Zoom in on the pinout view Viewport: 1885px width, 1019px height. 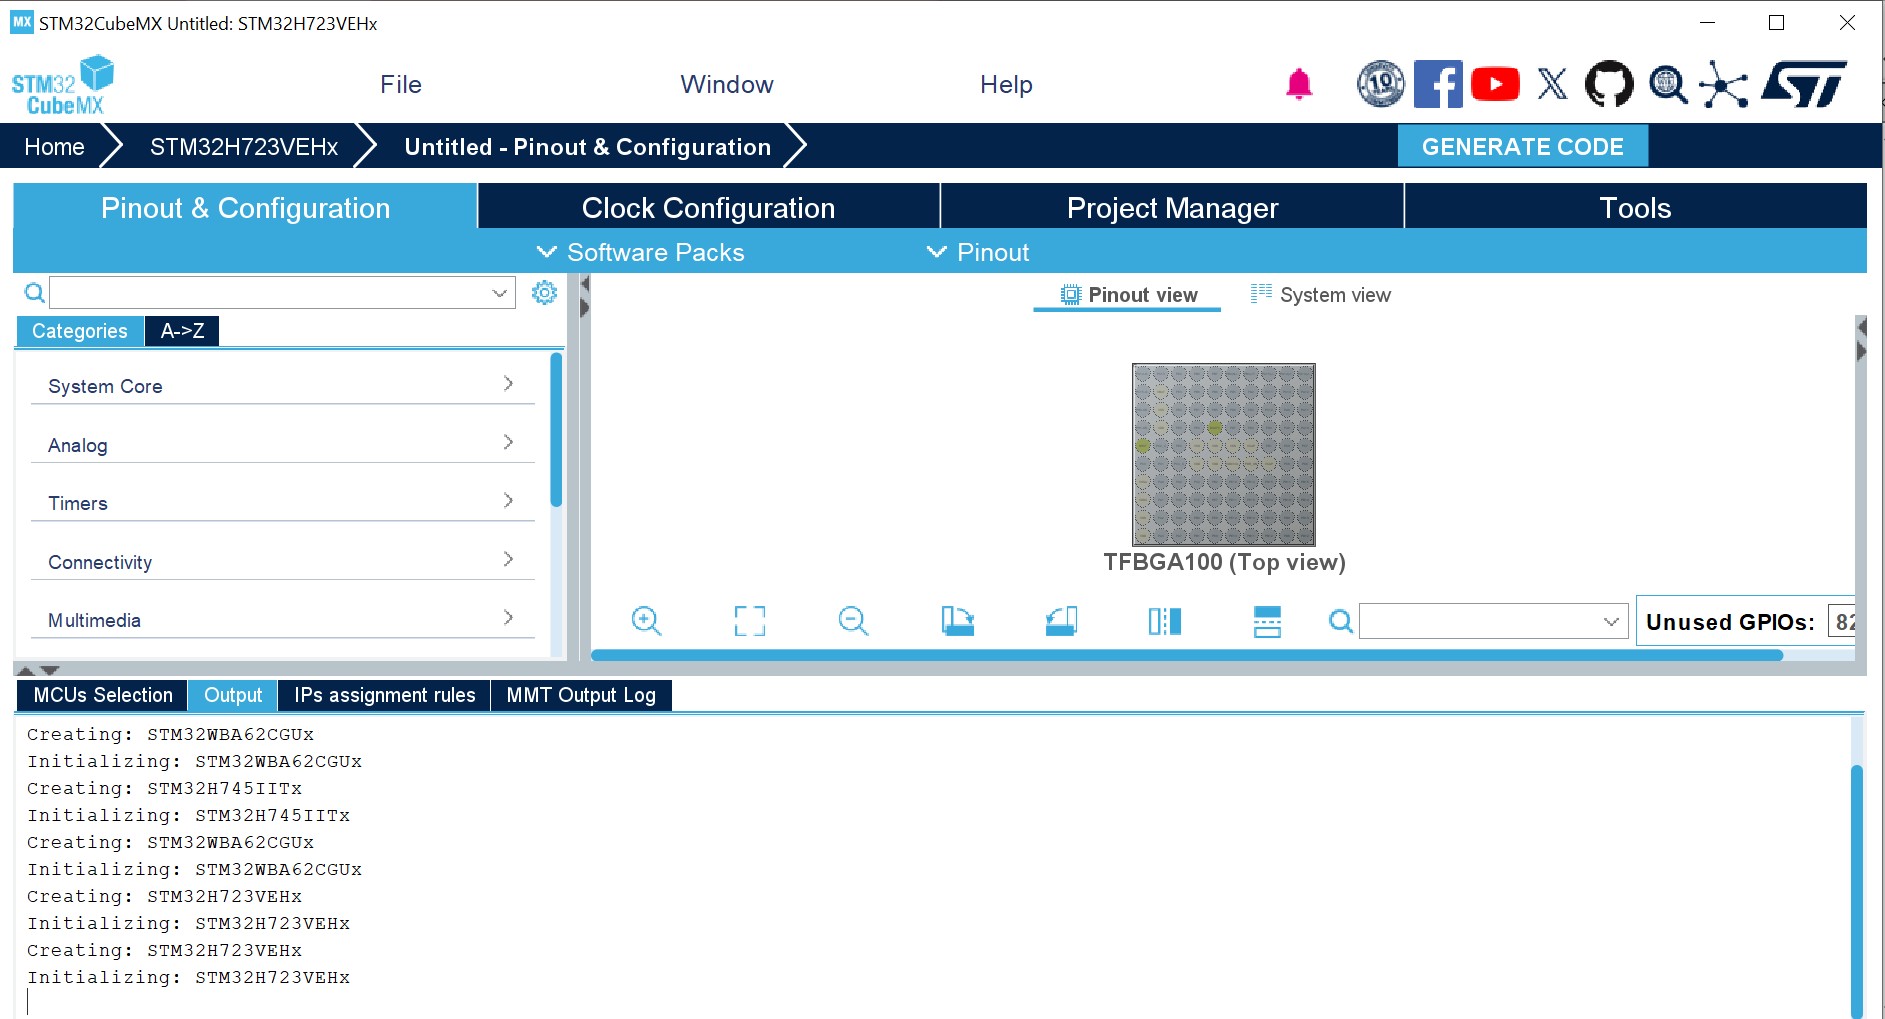coord(646,621)
